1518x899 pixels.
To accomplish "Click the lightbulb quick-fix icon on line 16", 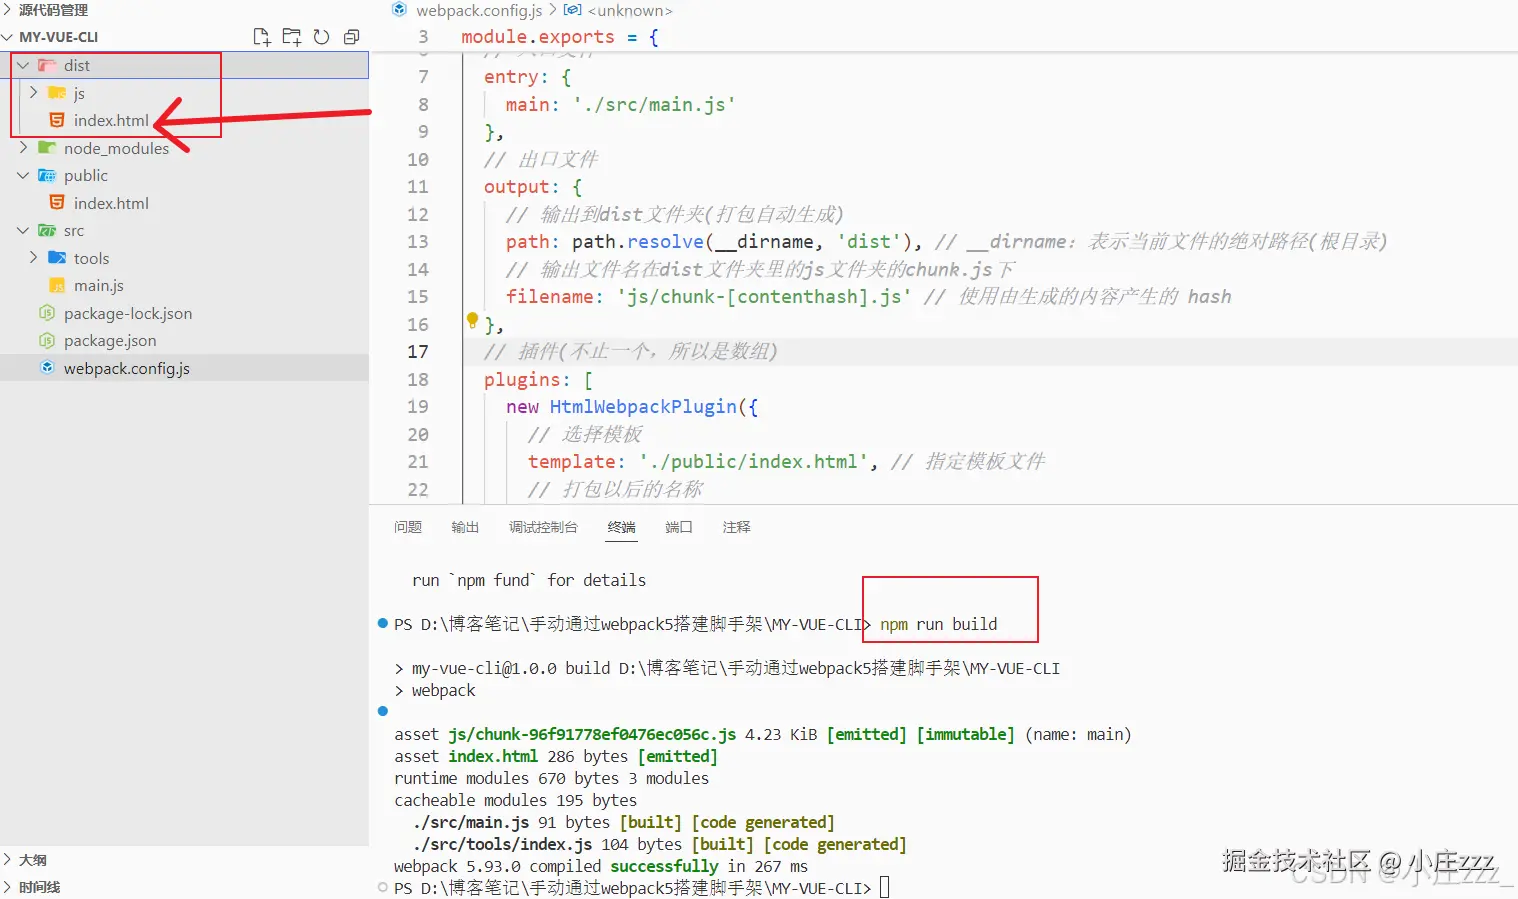I will (x=472, y=321).
